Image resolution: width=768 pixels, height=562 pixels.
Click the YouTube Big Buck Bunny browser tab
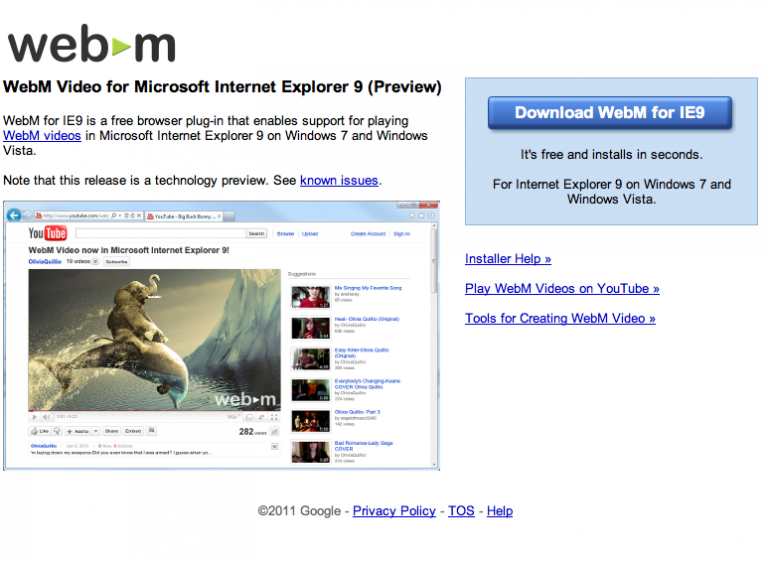pyautogui.click(x=184, y=216)
